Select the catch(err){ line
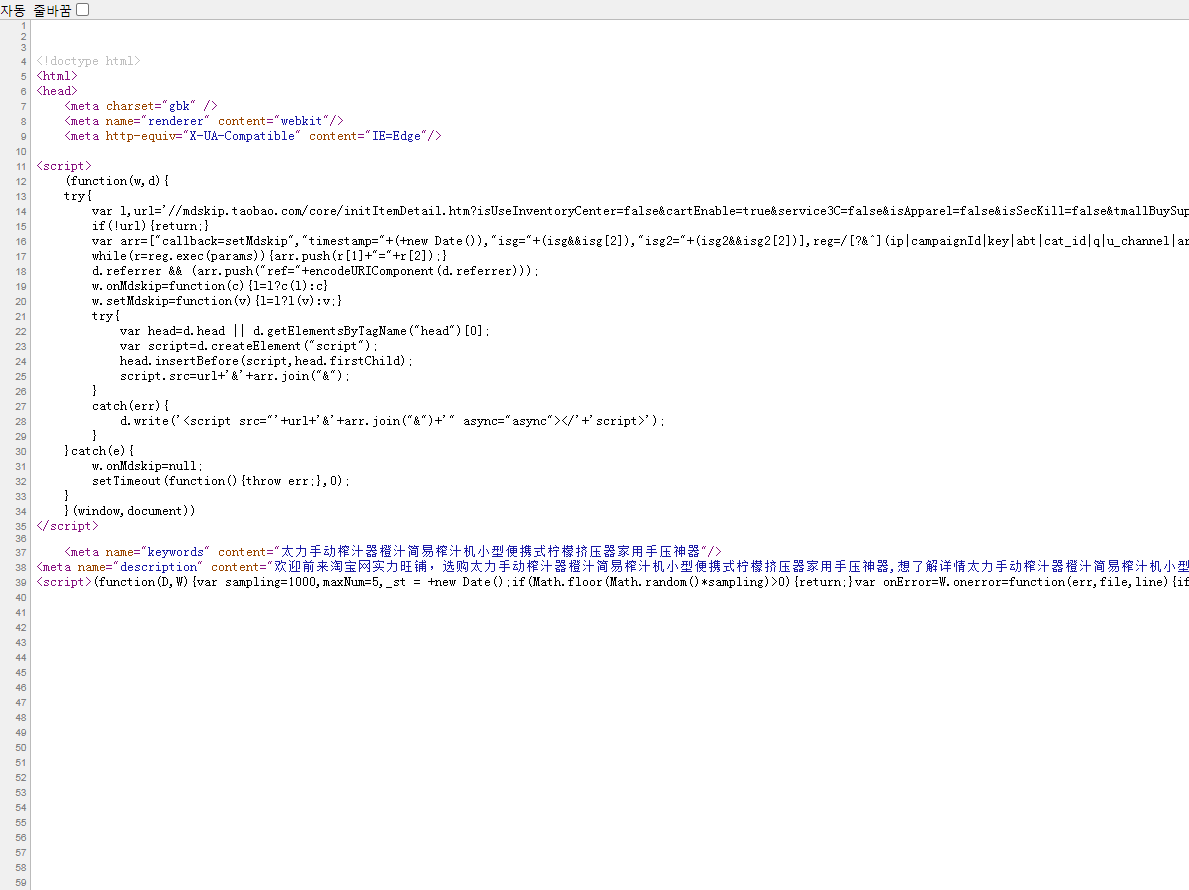 130,406
